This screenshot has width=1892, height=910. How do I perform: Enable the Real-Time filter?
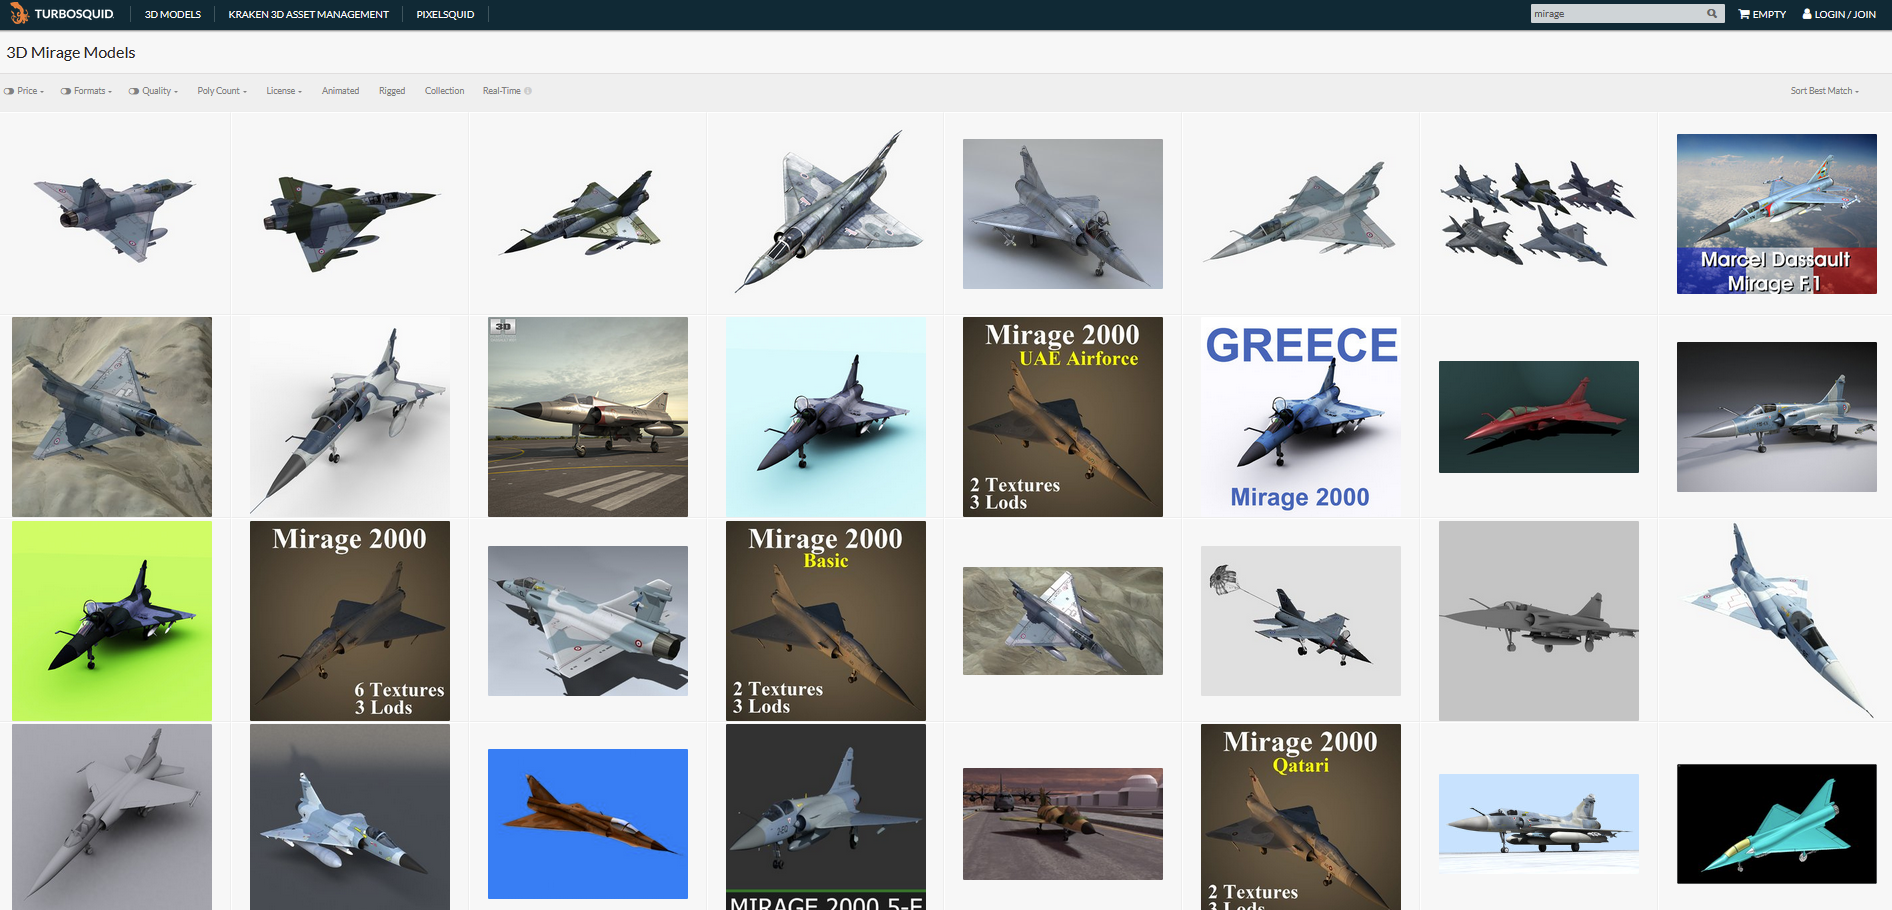(x=501, y=91)
